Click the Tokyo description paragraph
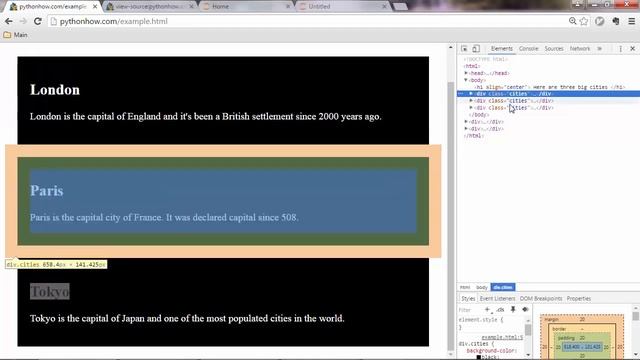640x360 pixels. point(187,318)
